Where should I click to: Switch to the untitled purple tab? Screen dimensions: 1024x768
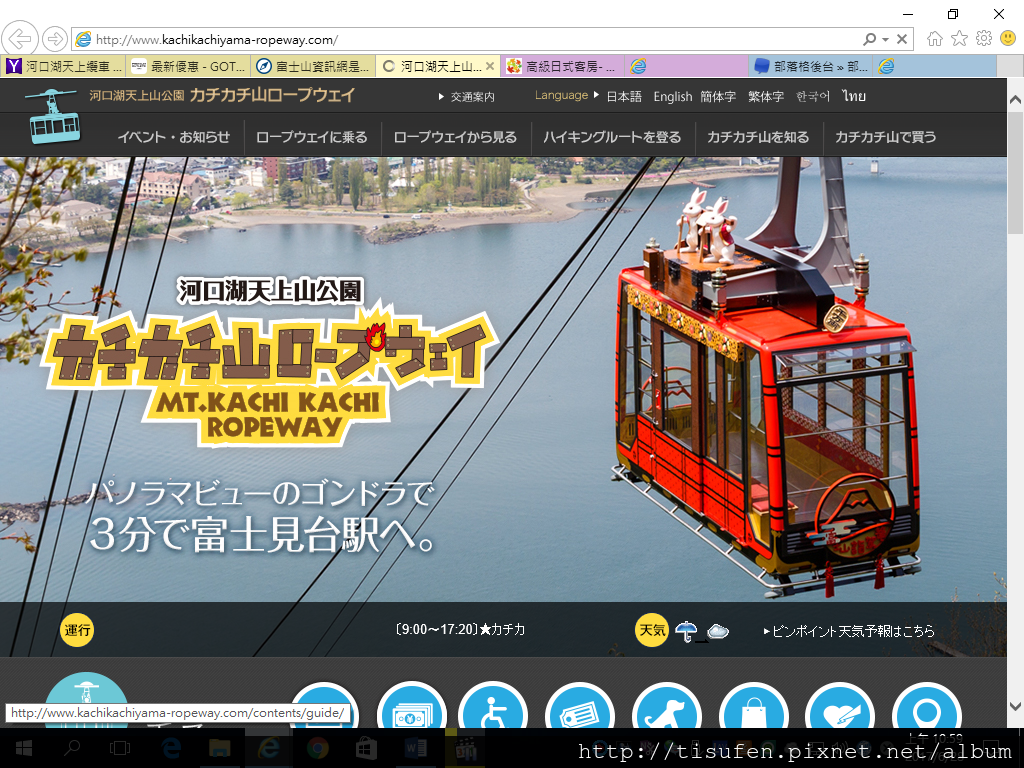pyautogui.click(x=686, y=66)
